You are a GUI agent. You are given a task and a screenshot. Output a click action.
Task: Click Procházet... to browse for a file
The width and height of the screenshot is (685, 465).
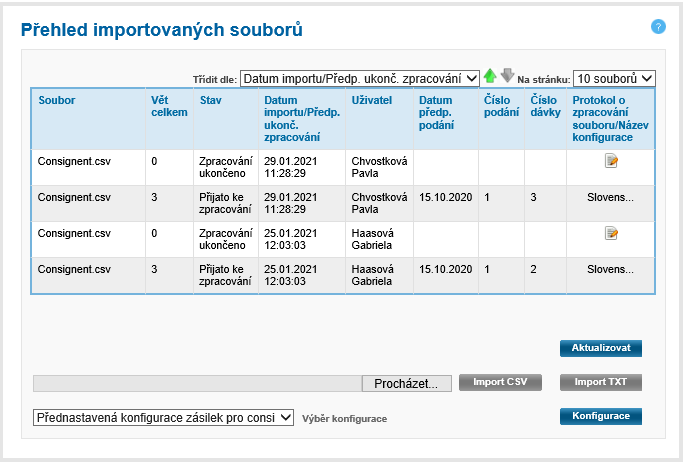click(406, 383)
